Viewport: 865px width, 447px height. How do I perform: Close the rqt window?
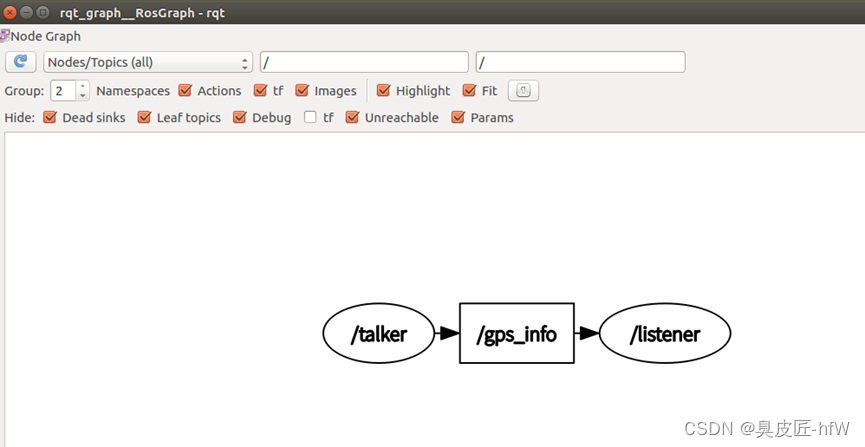(x=10, y=12)
